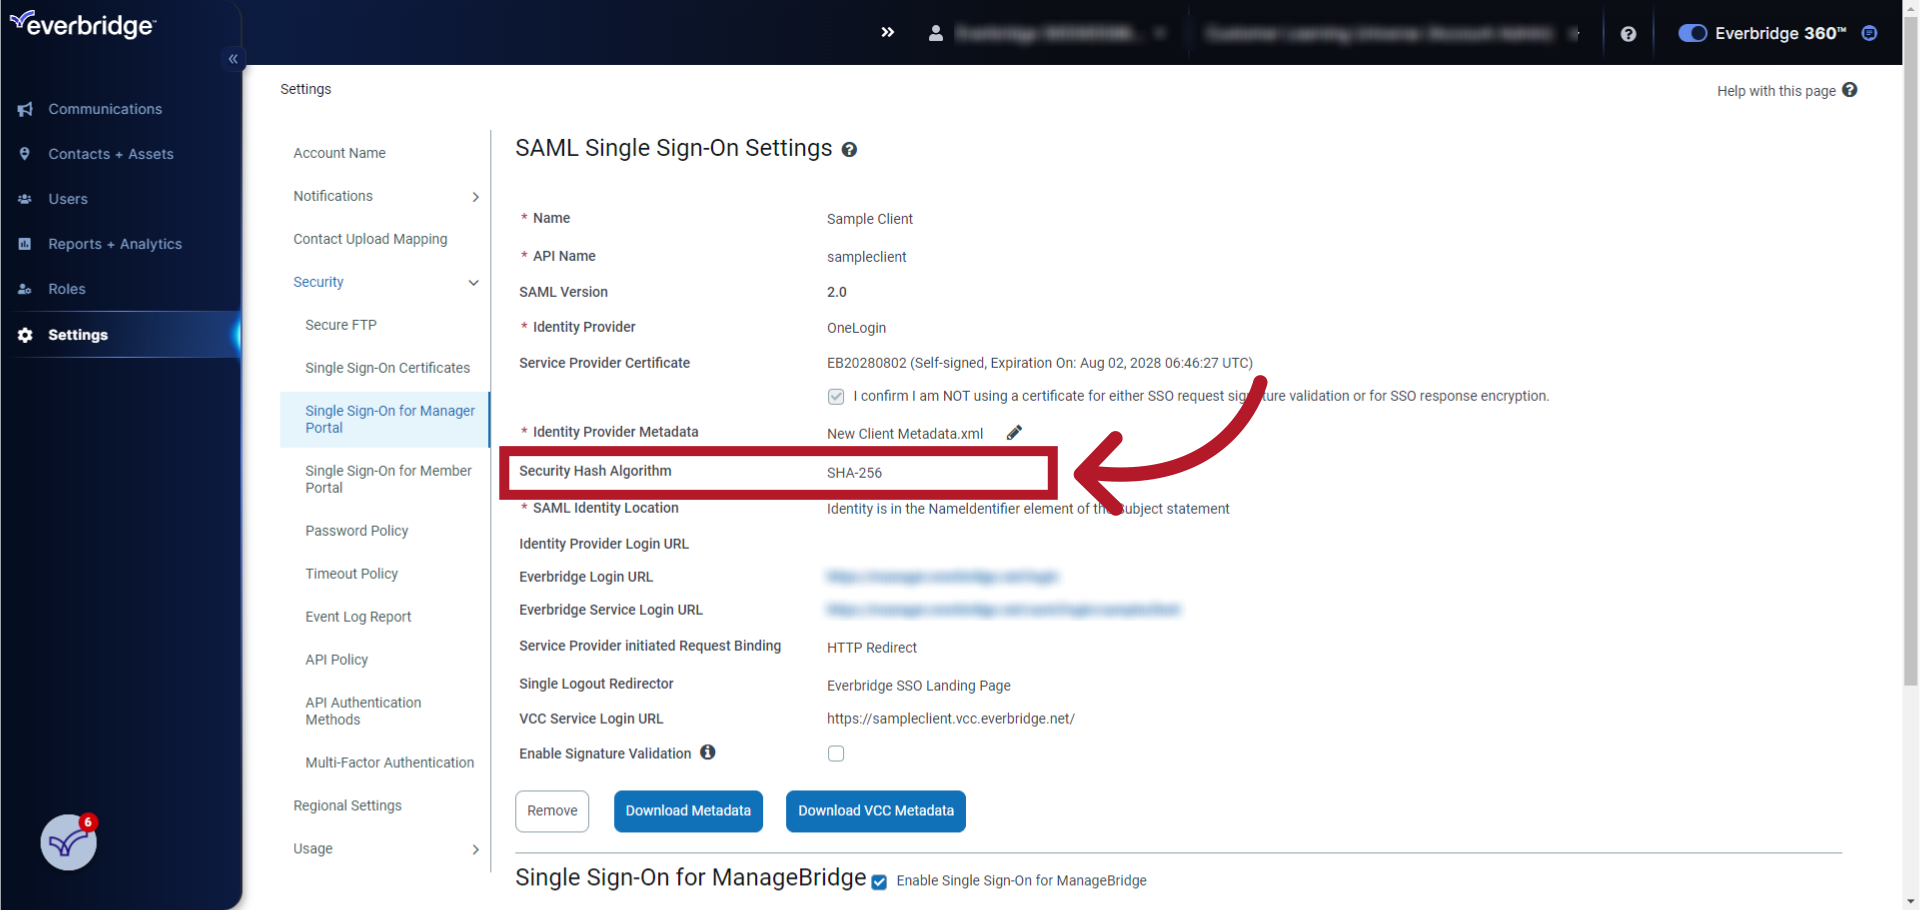Open the Password Policy settings page
The width and height of the screenshot is (1920, 910).
point(357,531)
